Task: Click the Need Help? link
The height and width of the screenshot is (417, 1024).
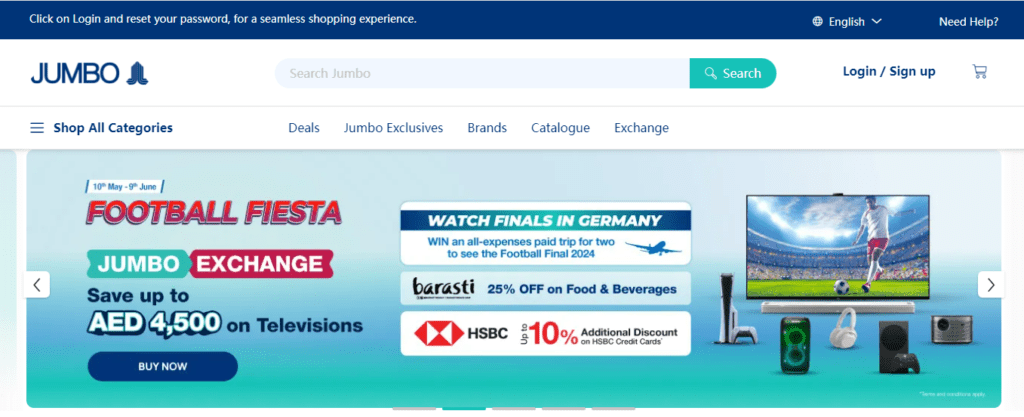Action: (968, 22)
